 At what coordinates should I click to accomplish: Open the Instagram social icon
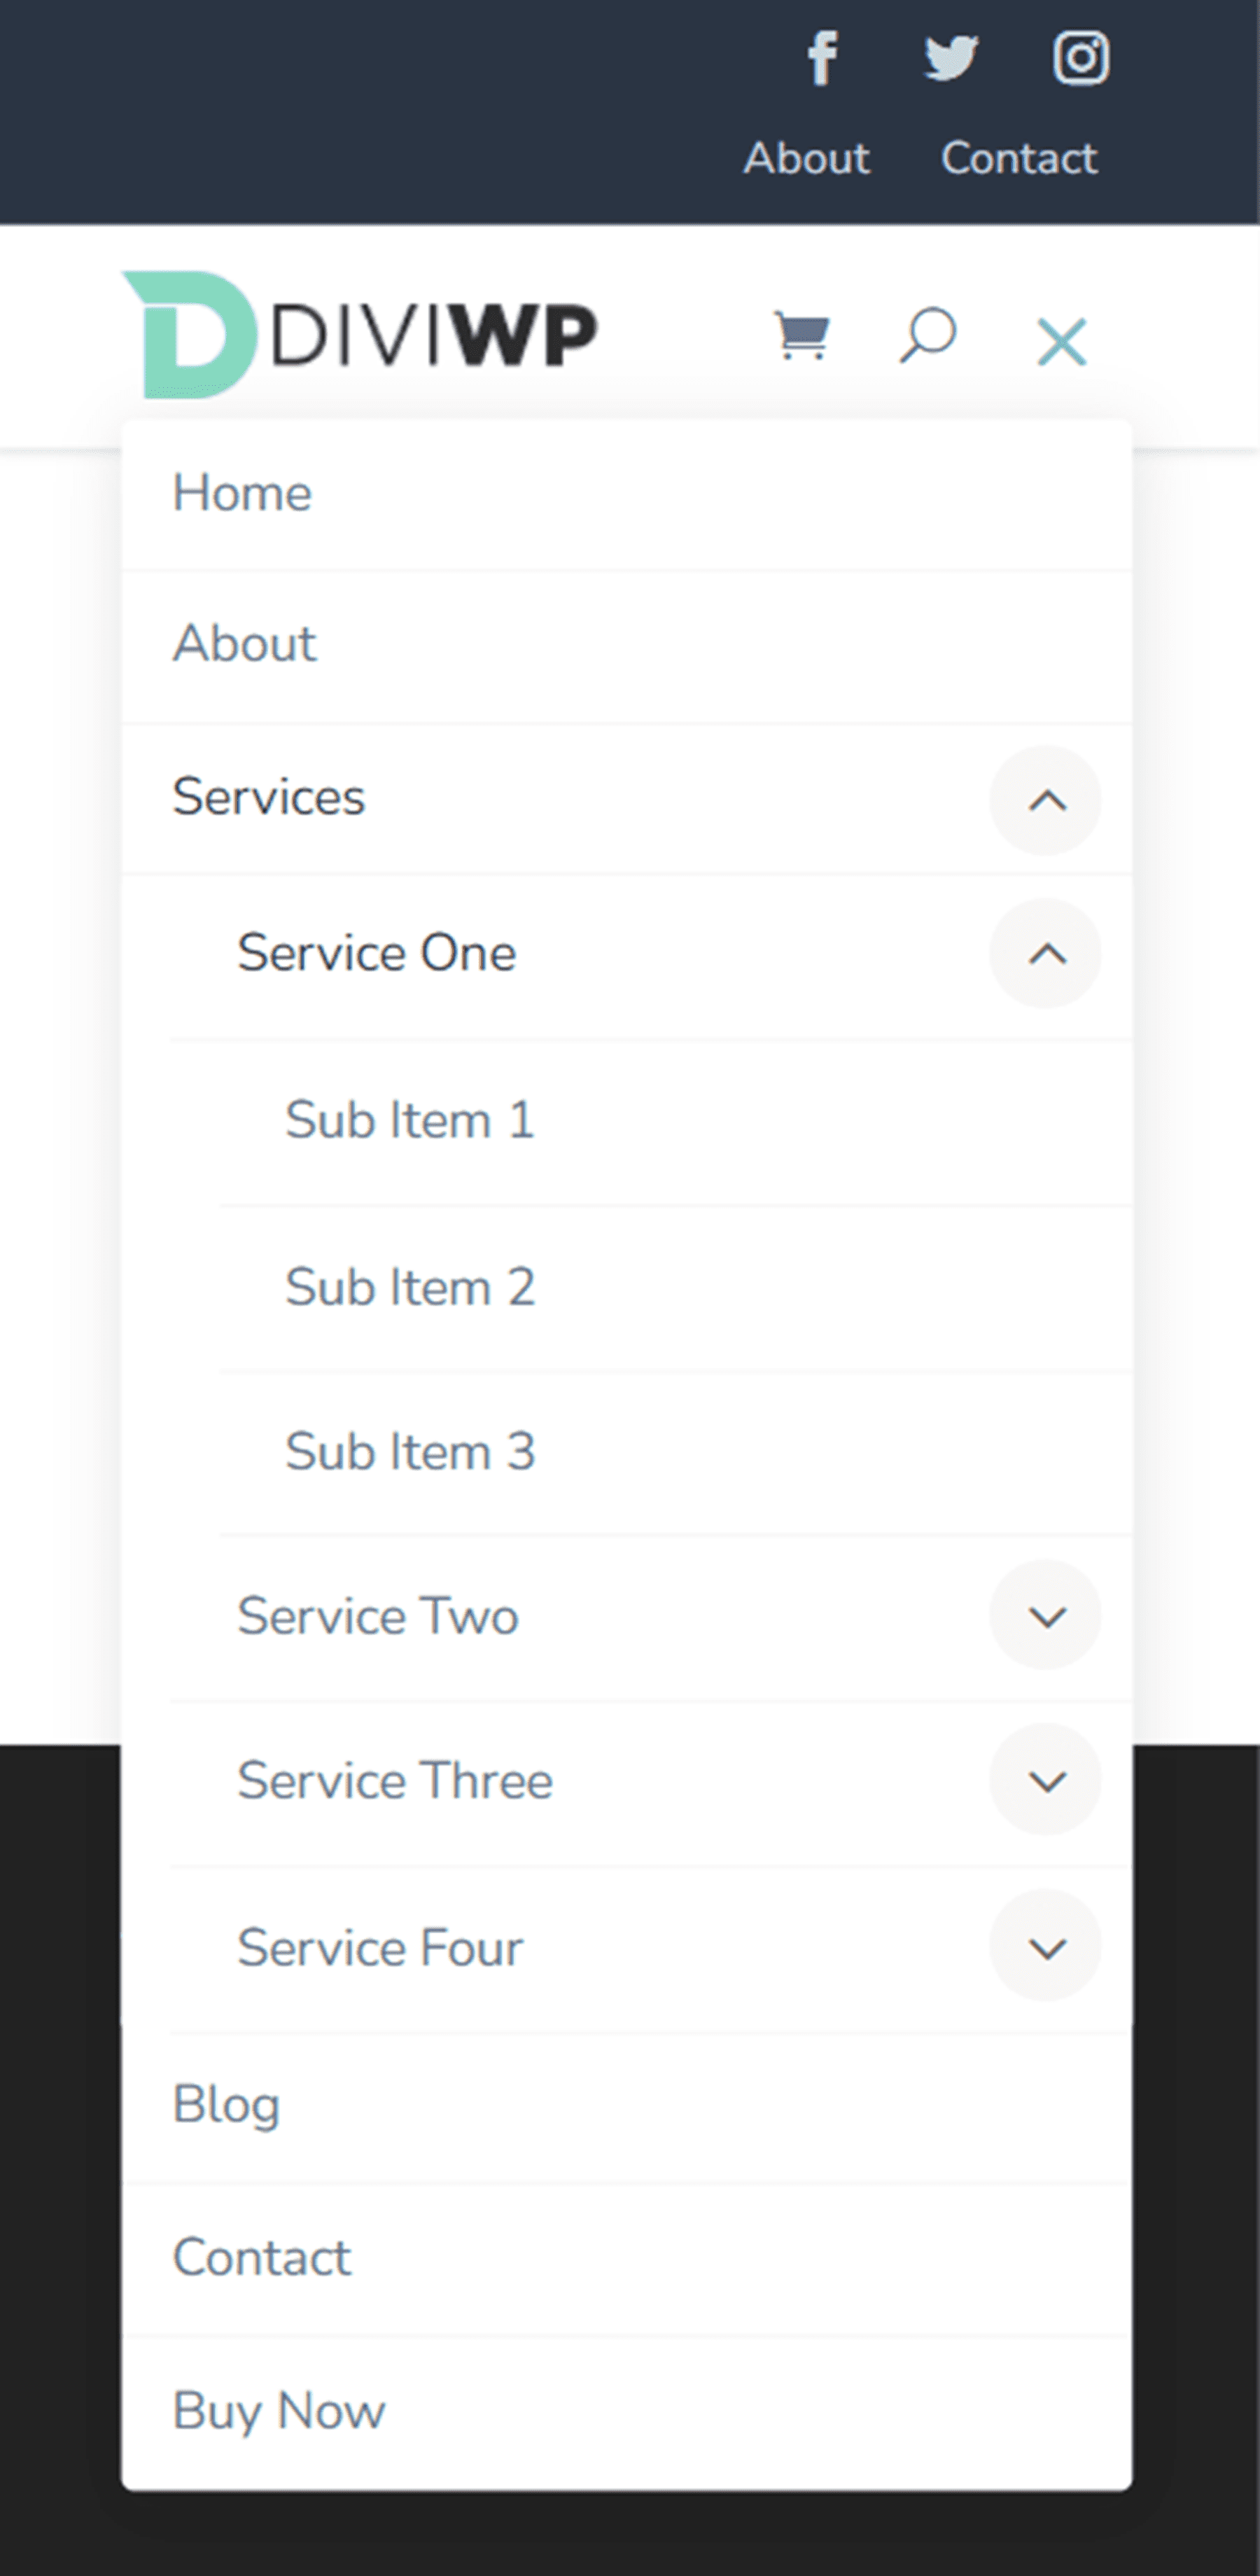1080,57
